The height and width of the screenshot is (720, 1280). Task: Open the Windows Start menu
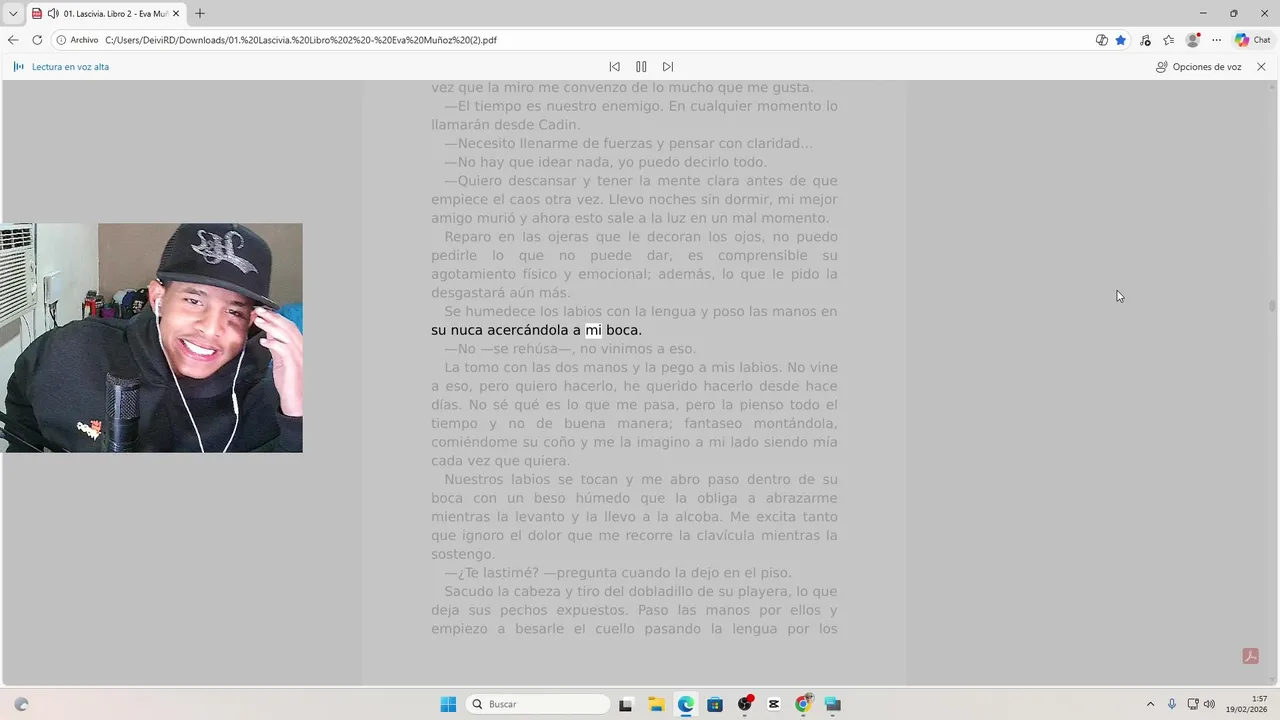pos(448,704)
